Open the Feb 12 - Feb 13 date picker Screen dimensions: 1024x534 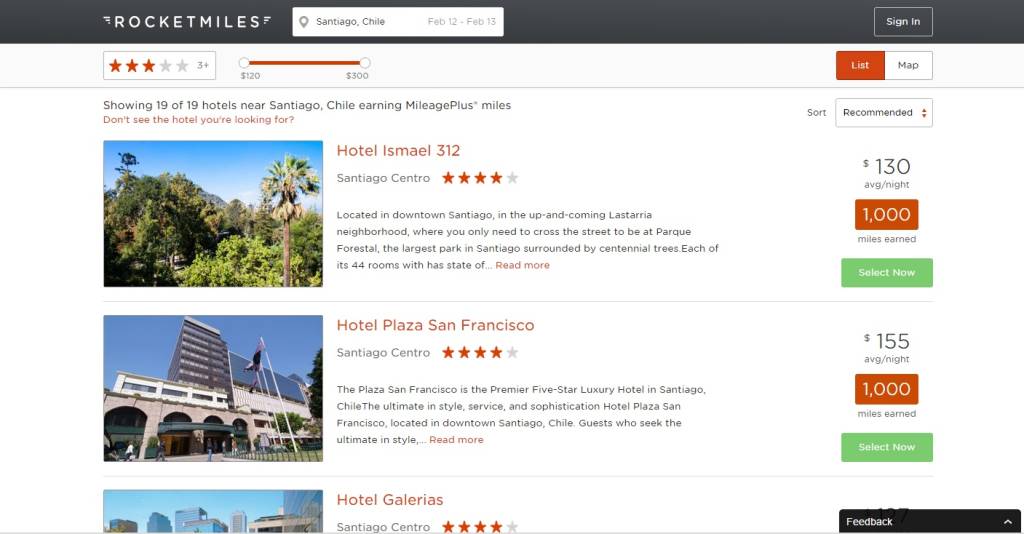coord(461,22)
